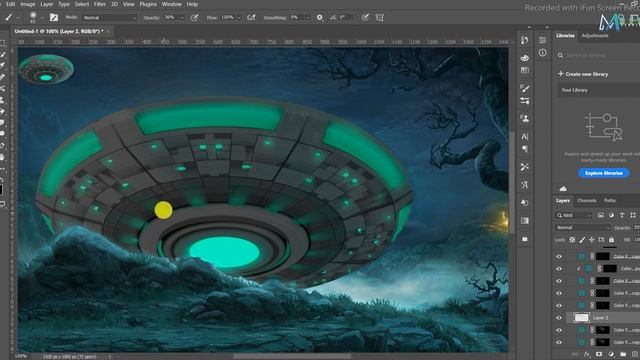
Task: Select Your Library entry
Action: [599, 90]
